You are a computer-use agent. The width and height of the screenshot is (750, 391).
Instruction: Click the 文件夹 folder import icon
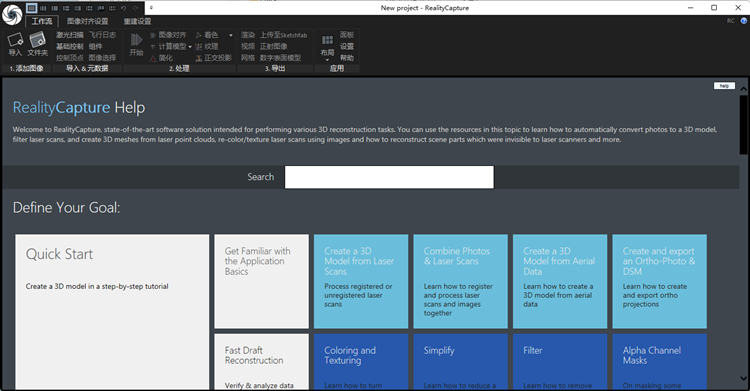coord(37,40)
